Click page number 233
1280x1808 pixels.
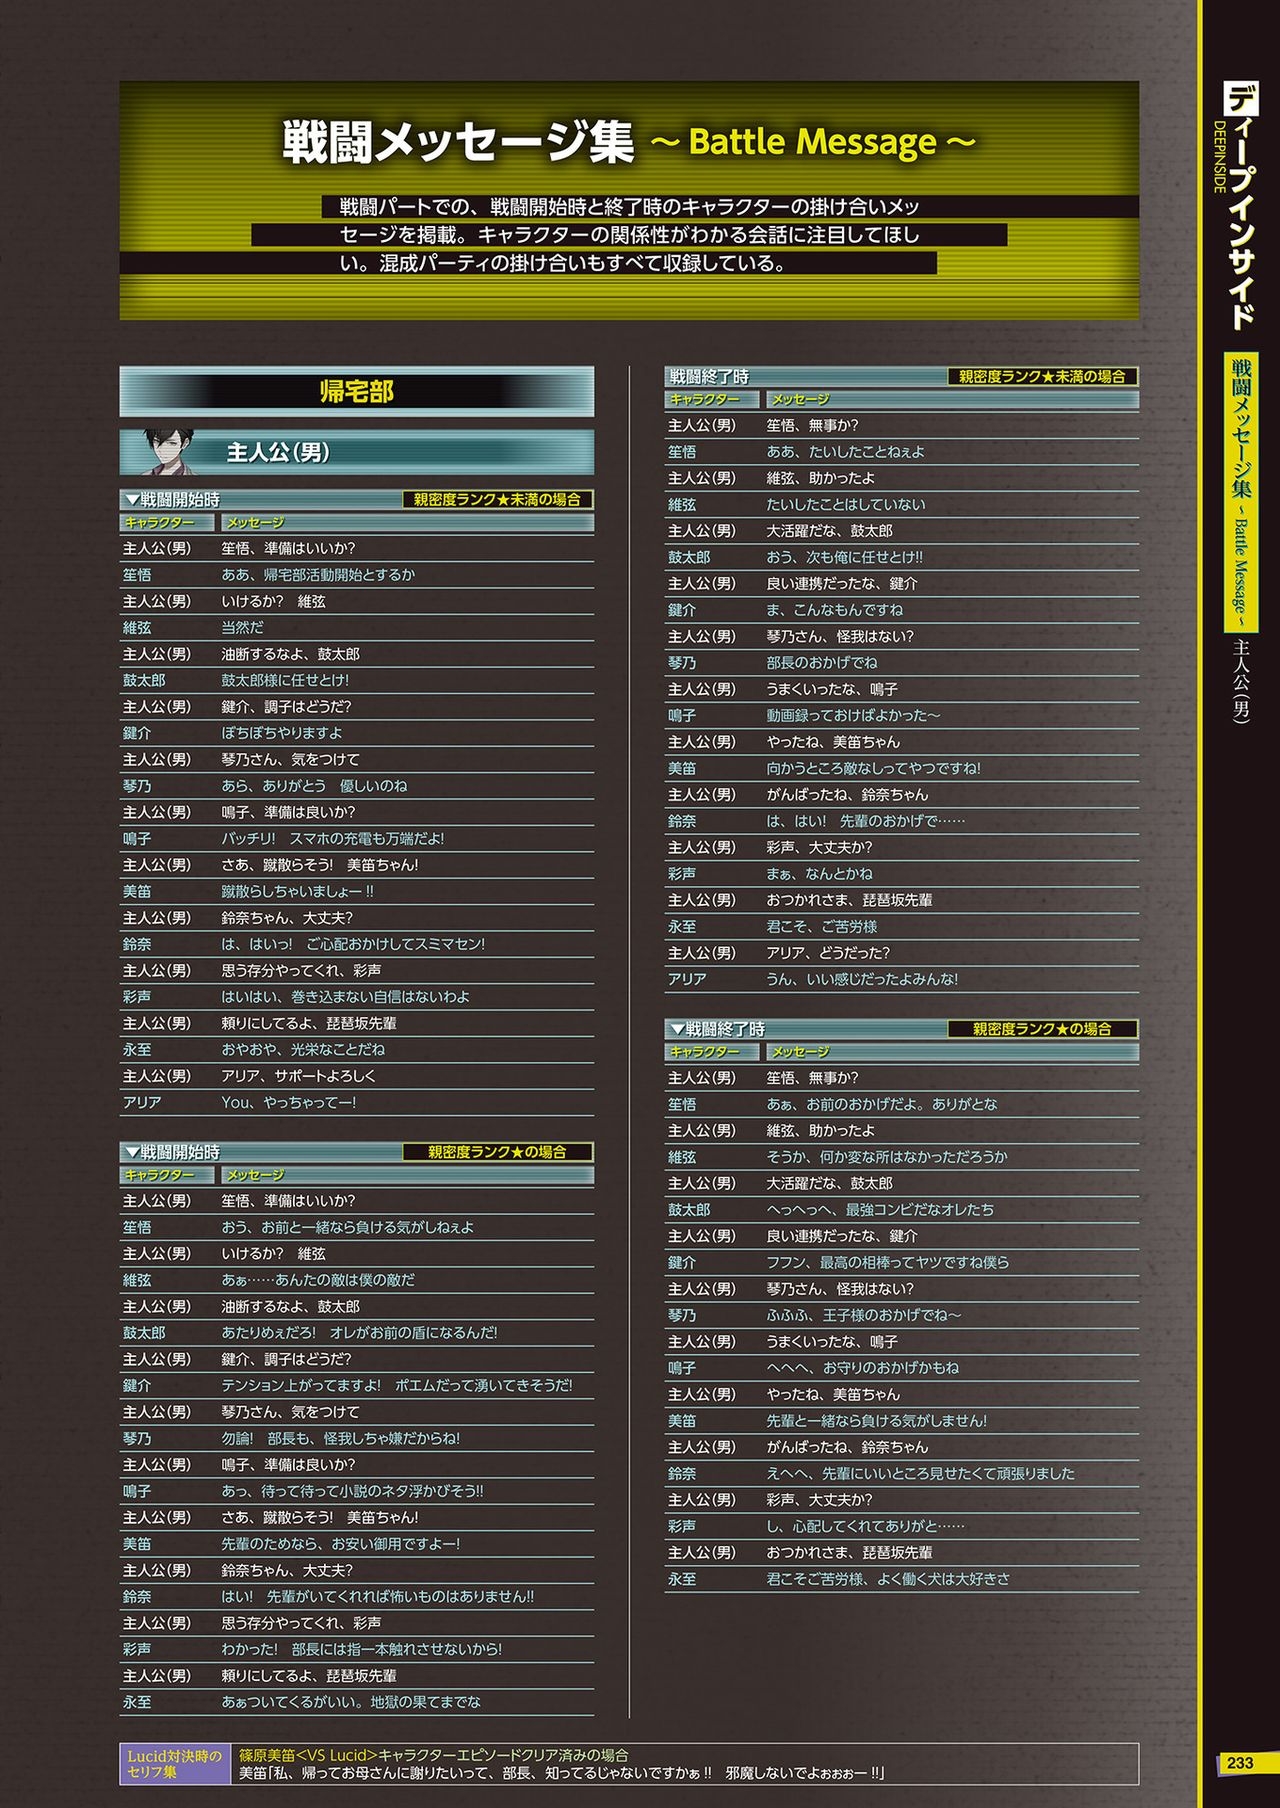tap(1241, 1763)
